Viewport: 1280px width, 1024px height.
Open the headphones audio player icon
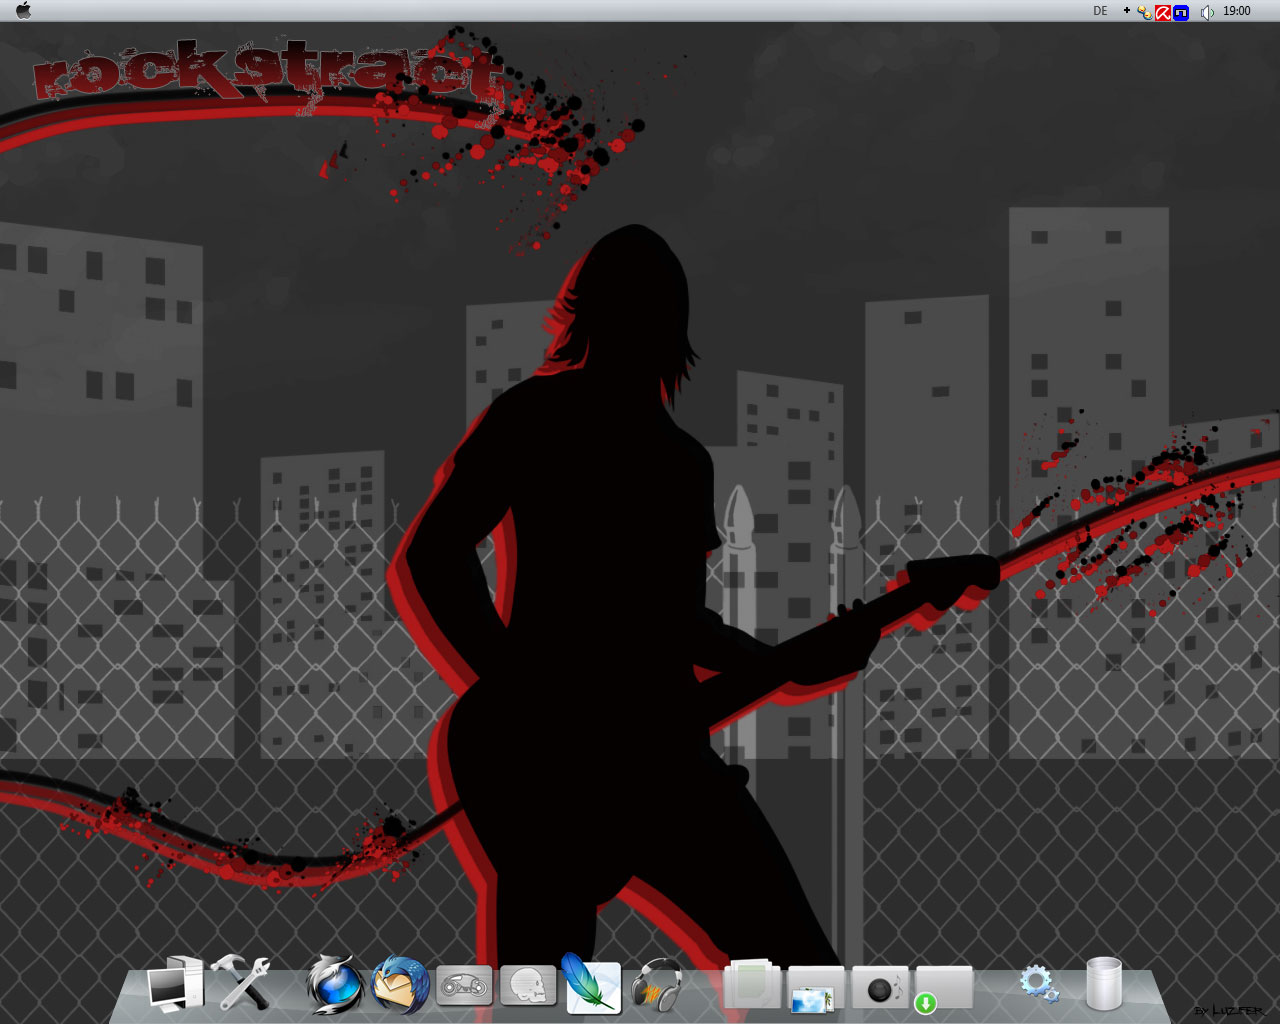tap(657, 985)
